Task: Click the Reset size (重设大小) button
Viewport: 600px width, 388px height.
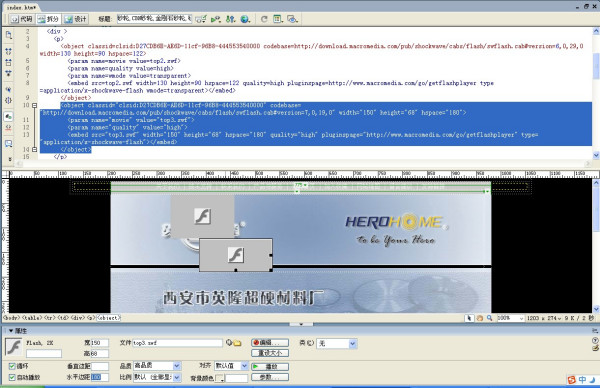Action: [270, 353]
